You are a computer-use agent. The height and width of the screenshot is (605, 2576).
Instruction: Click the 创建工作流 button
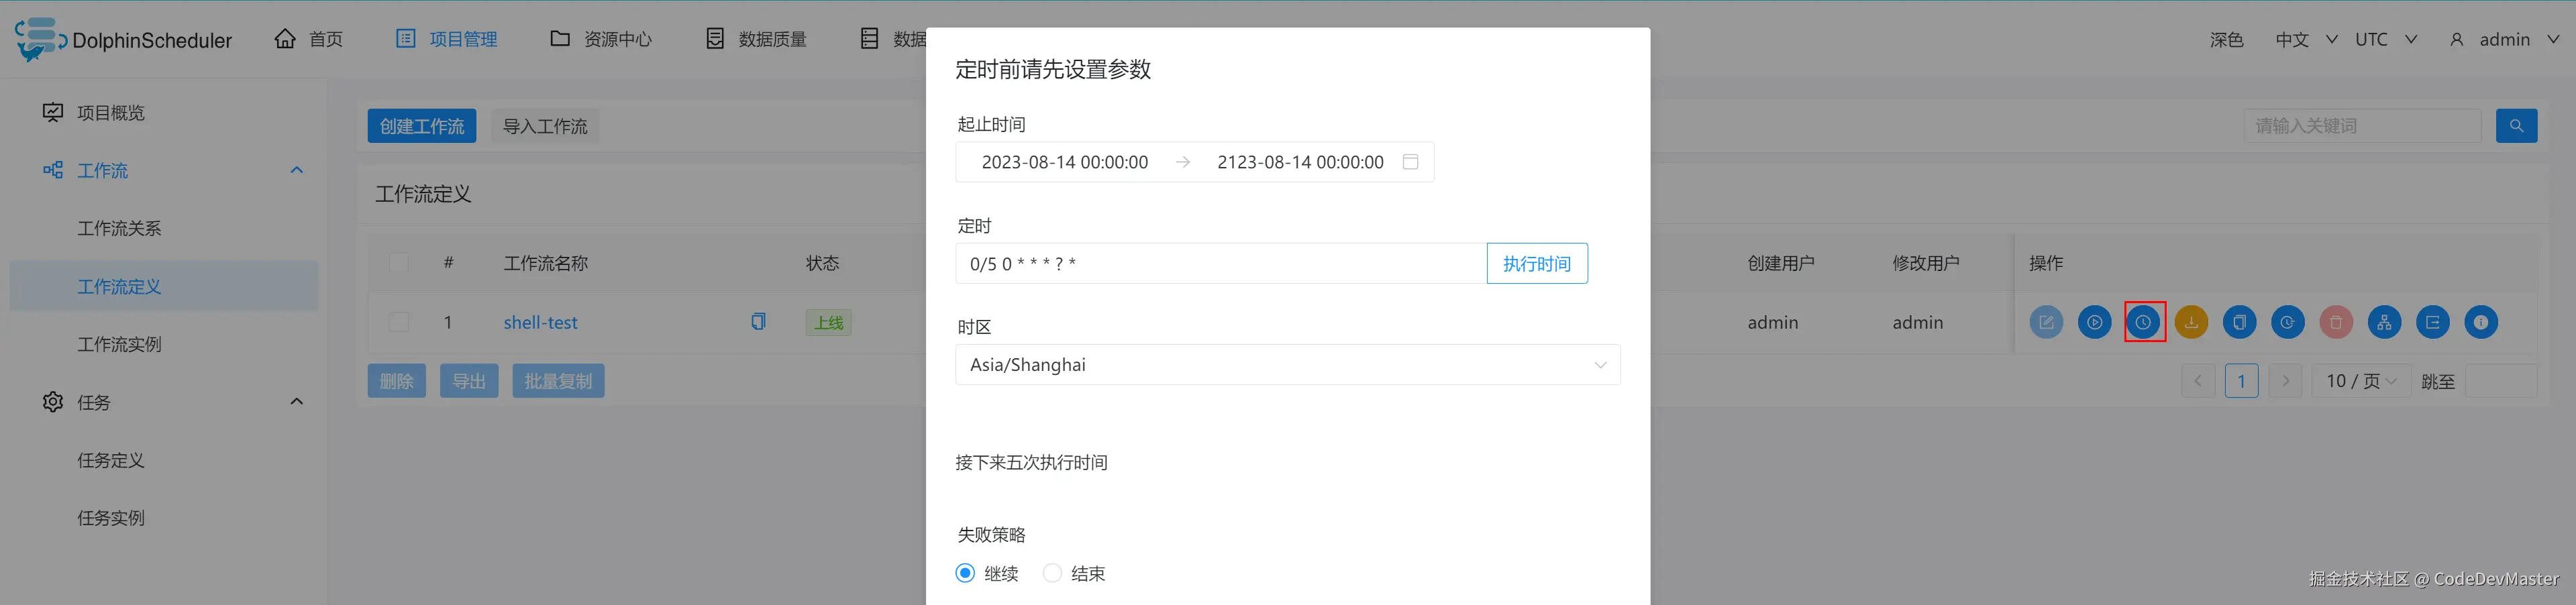pos(421,126)
